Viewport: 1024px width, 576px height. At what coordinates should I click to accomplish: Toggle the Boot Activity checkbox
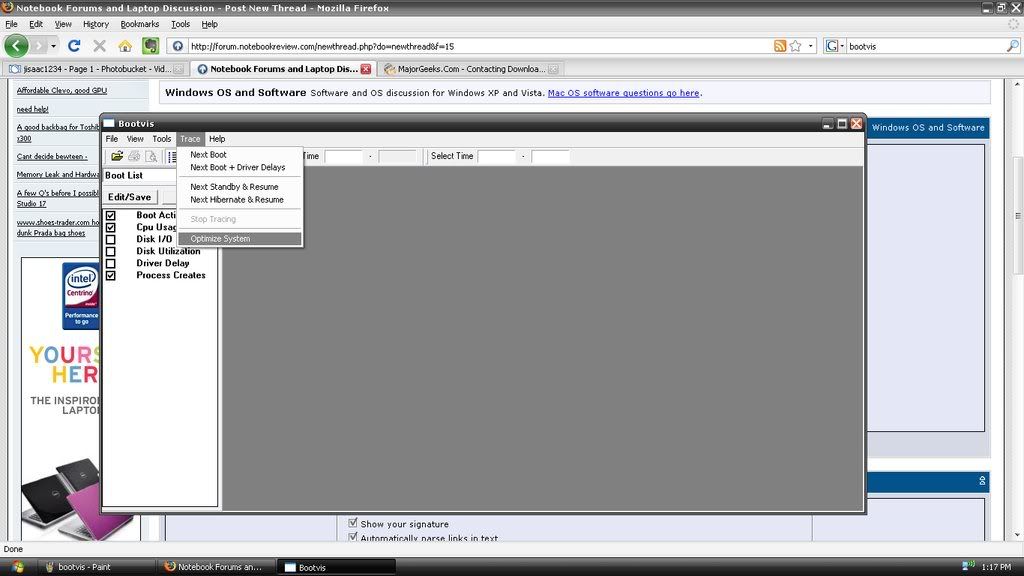click(x=110, y=216)
